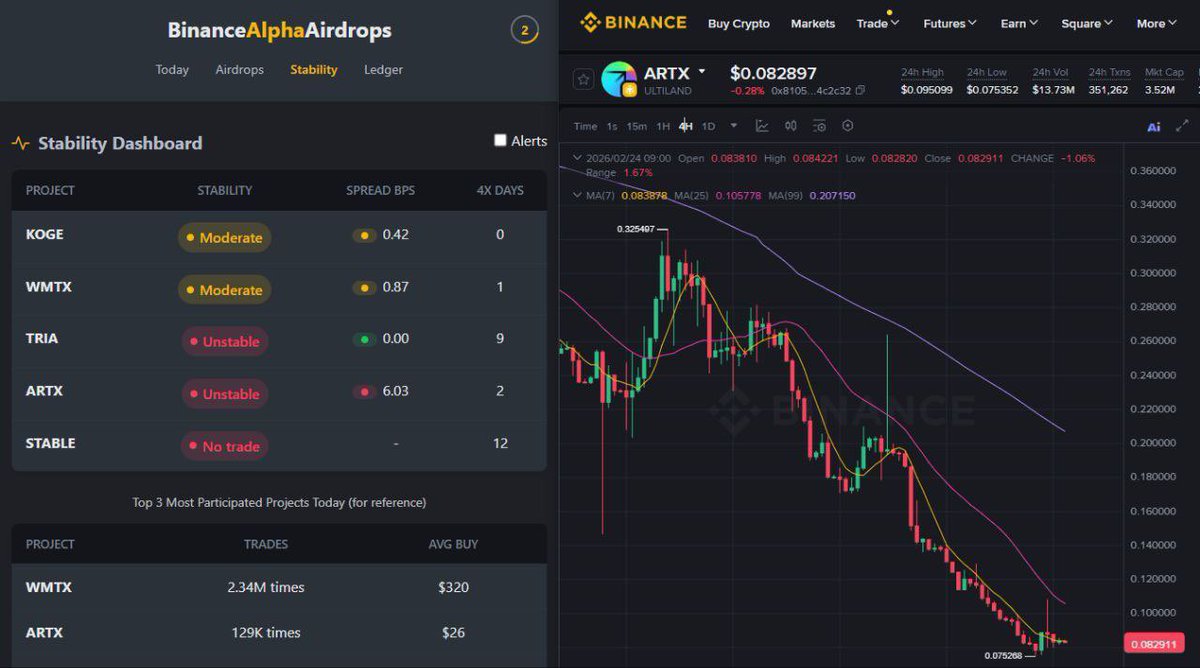Select the 4H chart interval
The image size is (1200, 668).
(x=686, y=126)
